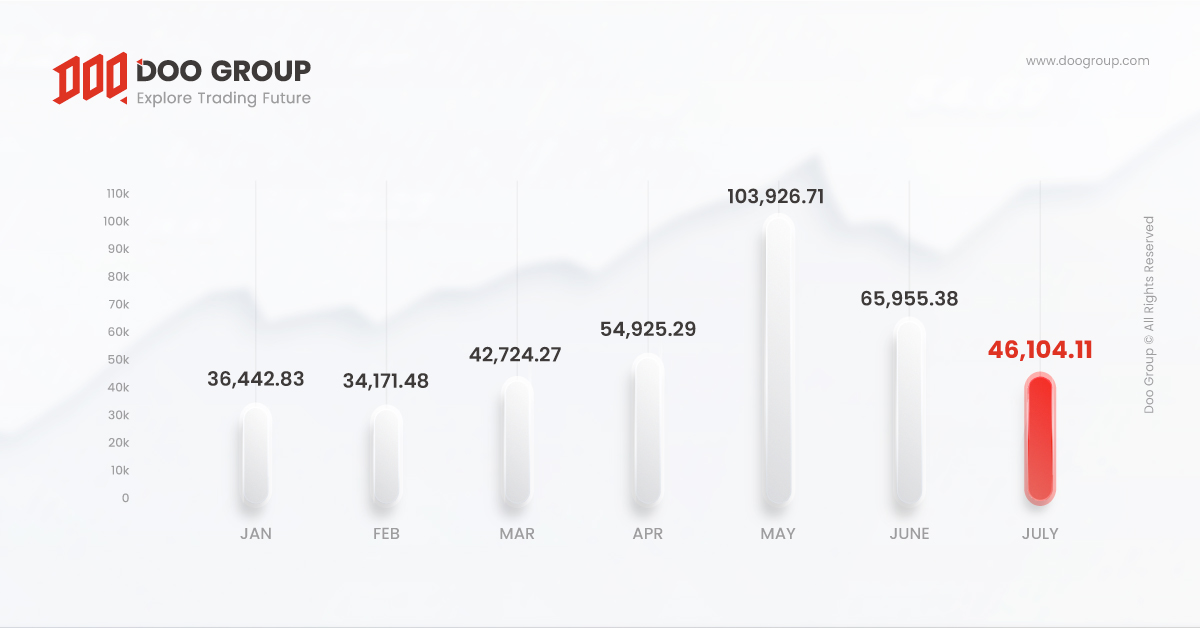The image size is (1200, 628).
Task: Click the JUNE bar in chart
Action: (909, 410)
